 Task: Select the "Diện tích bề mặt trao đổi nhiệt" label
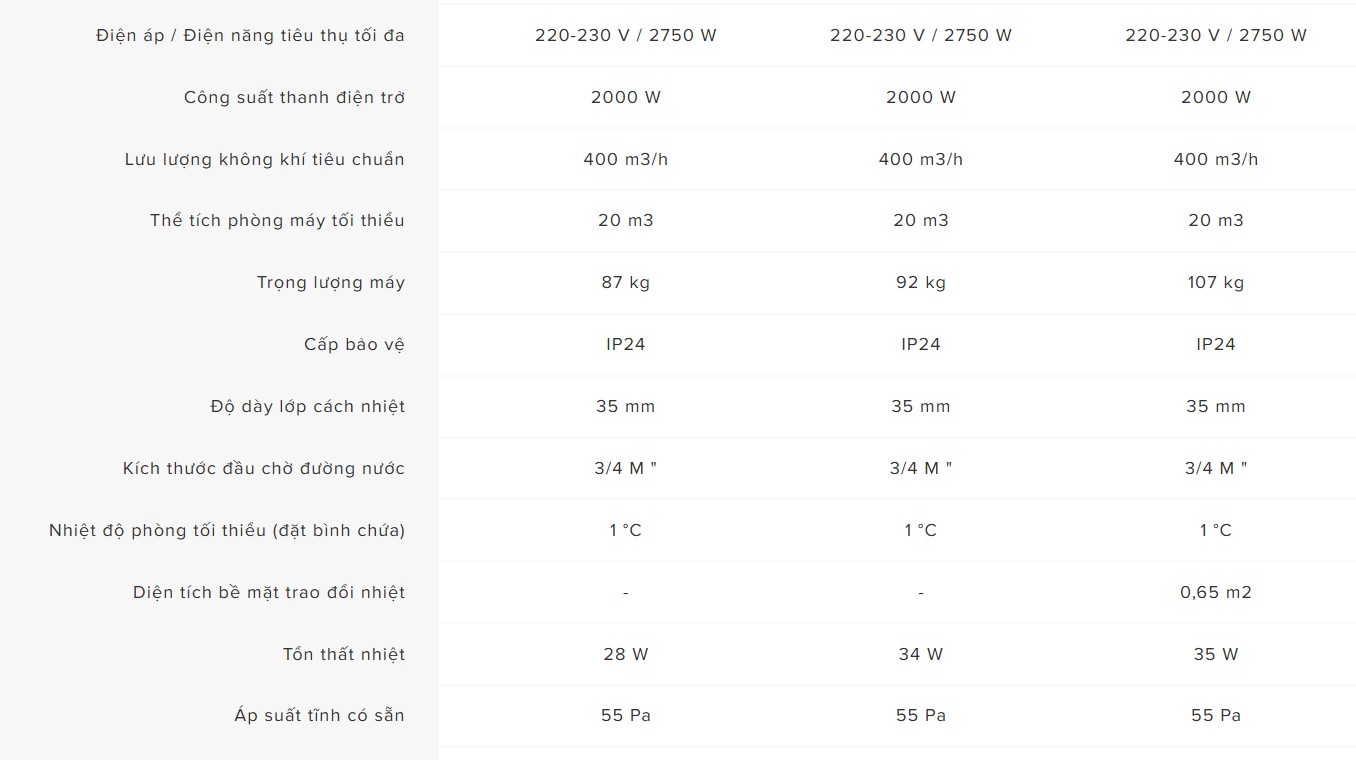(x=268, y=592)
